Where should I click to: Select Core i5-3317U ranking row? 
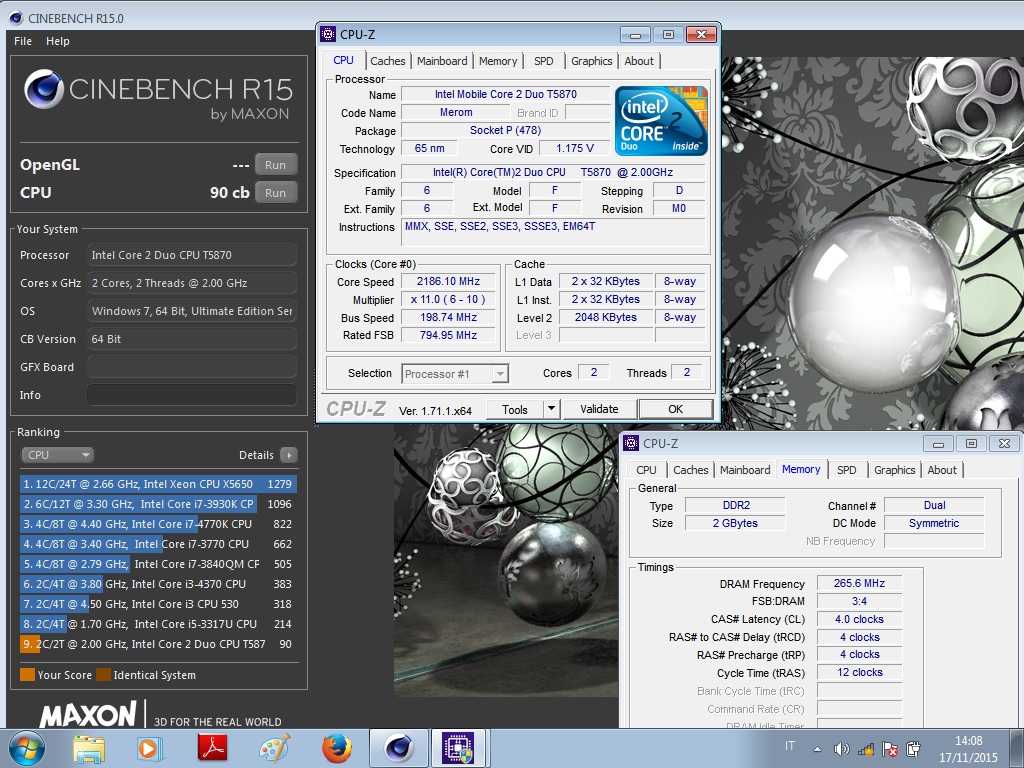coord(159,624)
